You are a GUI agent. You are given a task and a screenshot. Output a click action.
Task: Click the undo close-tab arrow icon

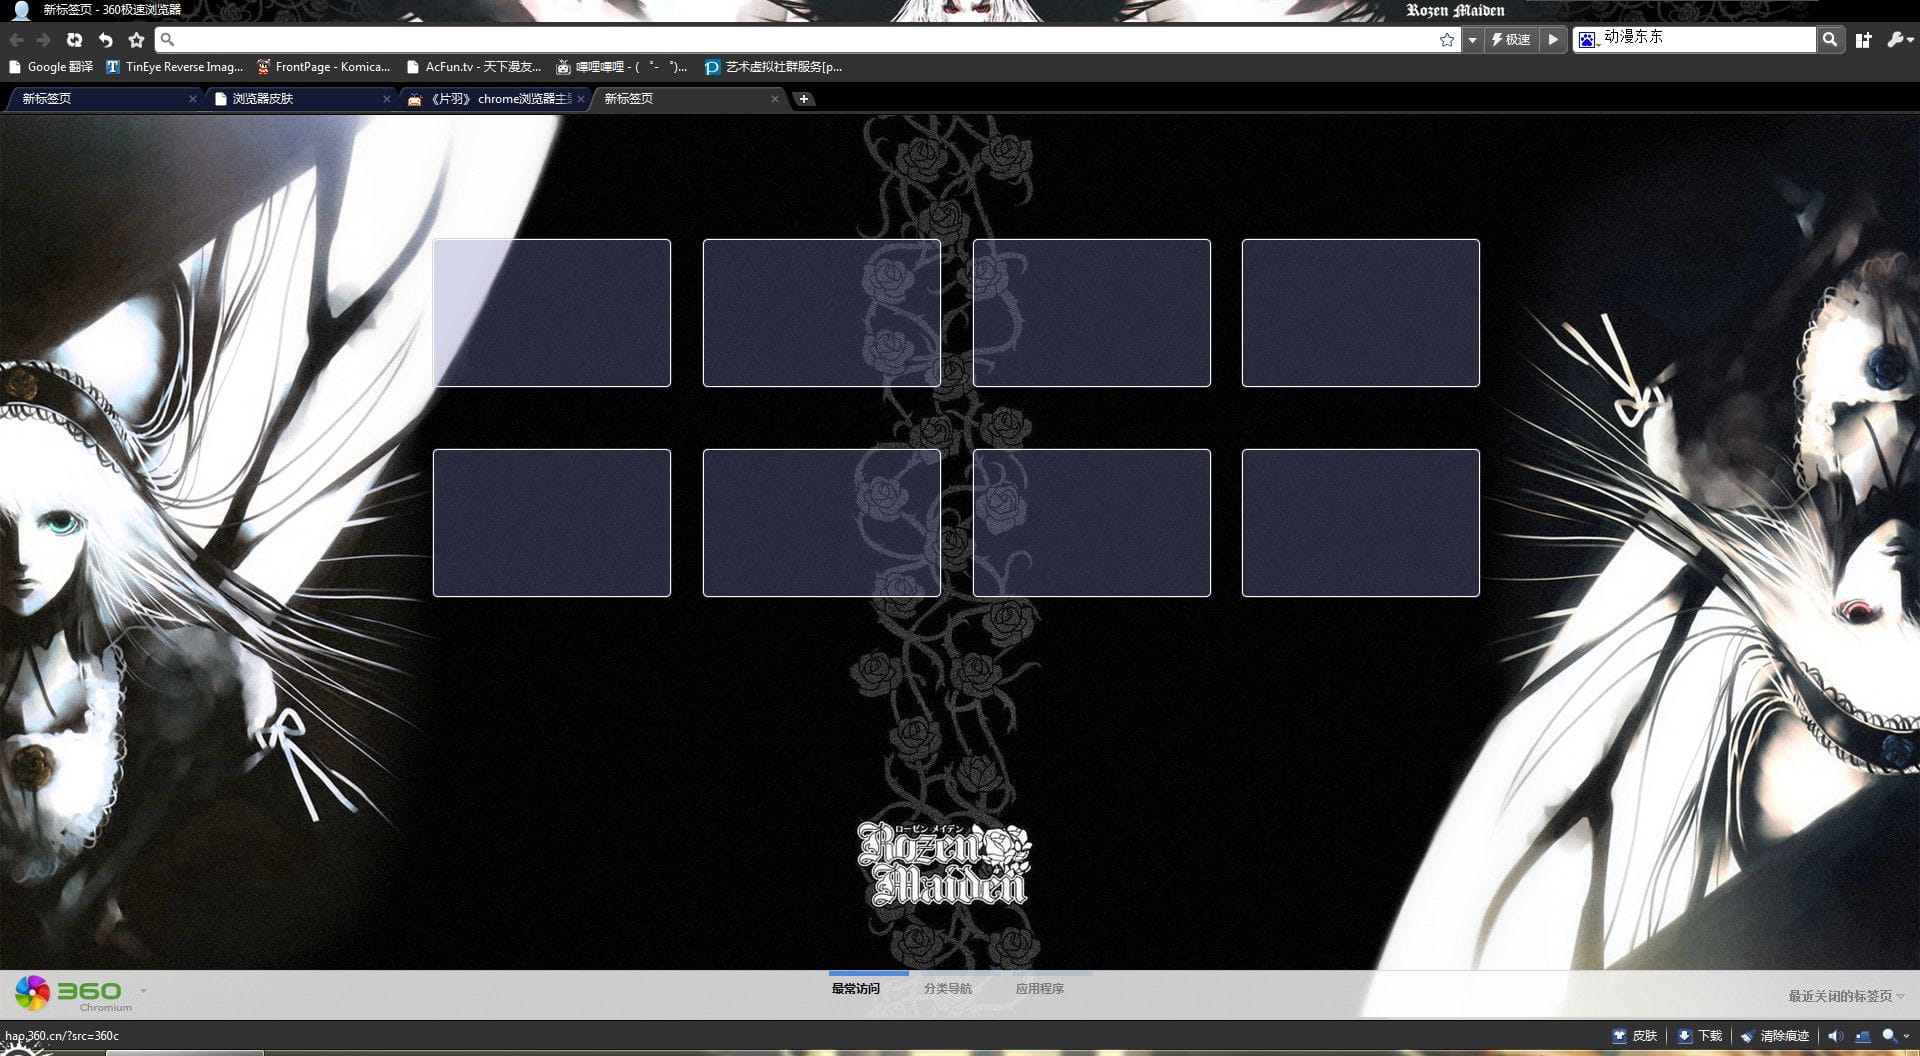click(x=105, y=40)
